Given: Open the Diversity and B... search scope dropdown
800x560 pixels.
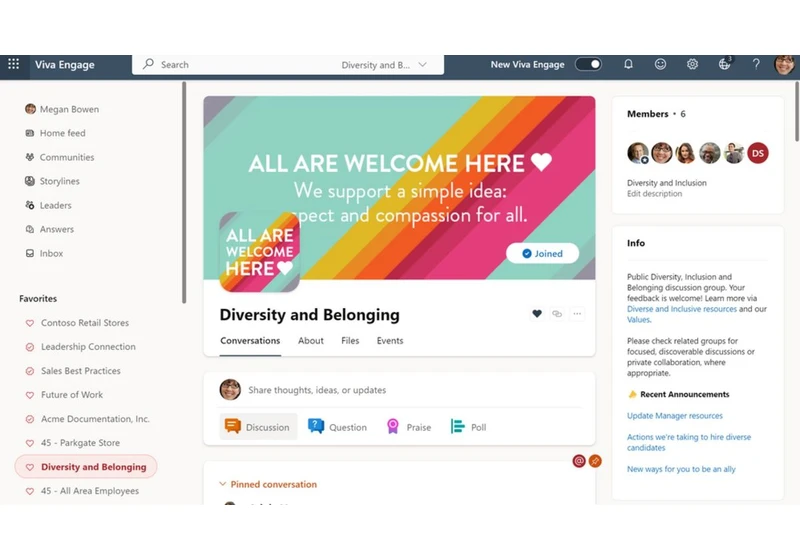Looking at the screenshot, I should coord(384,65).
